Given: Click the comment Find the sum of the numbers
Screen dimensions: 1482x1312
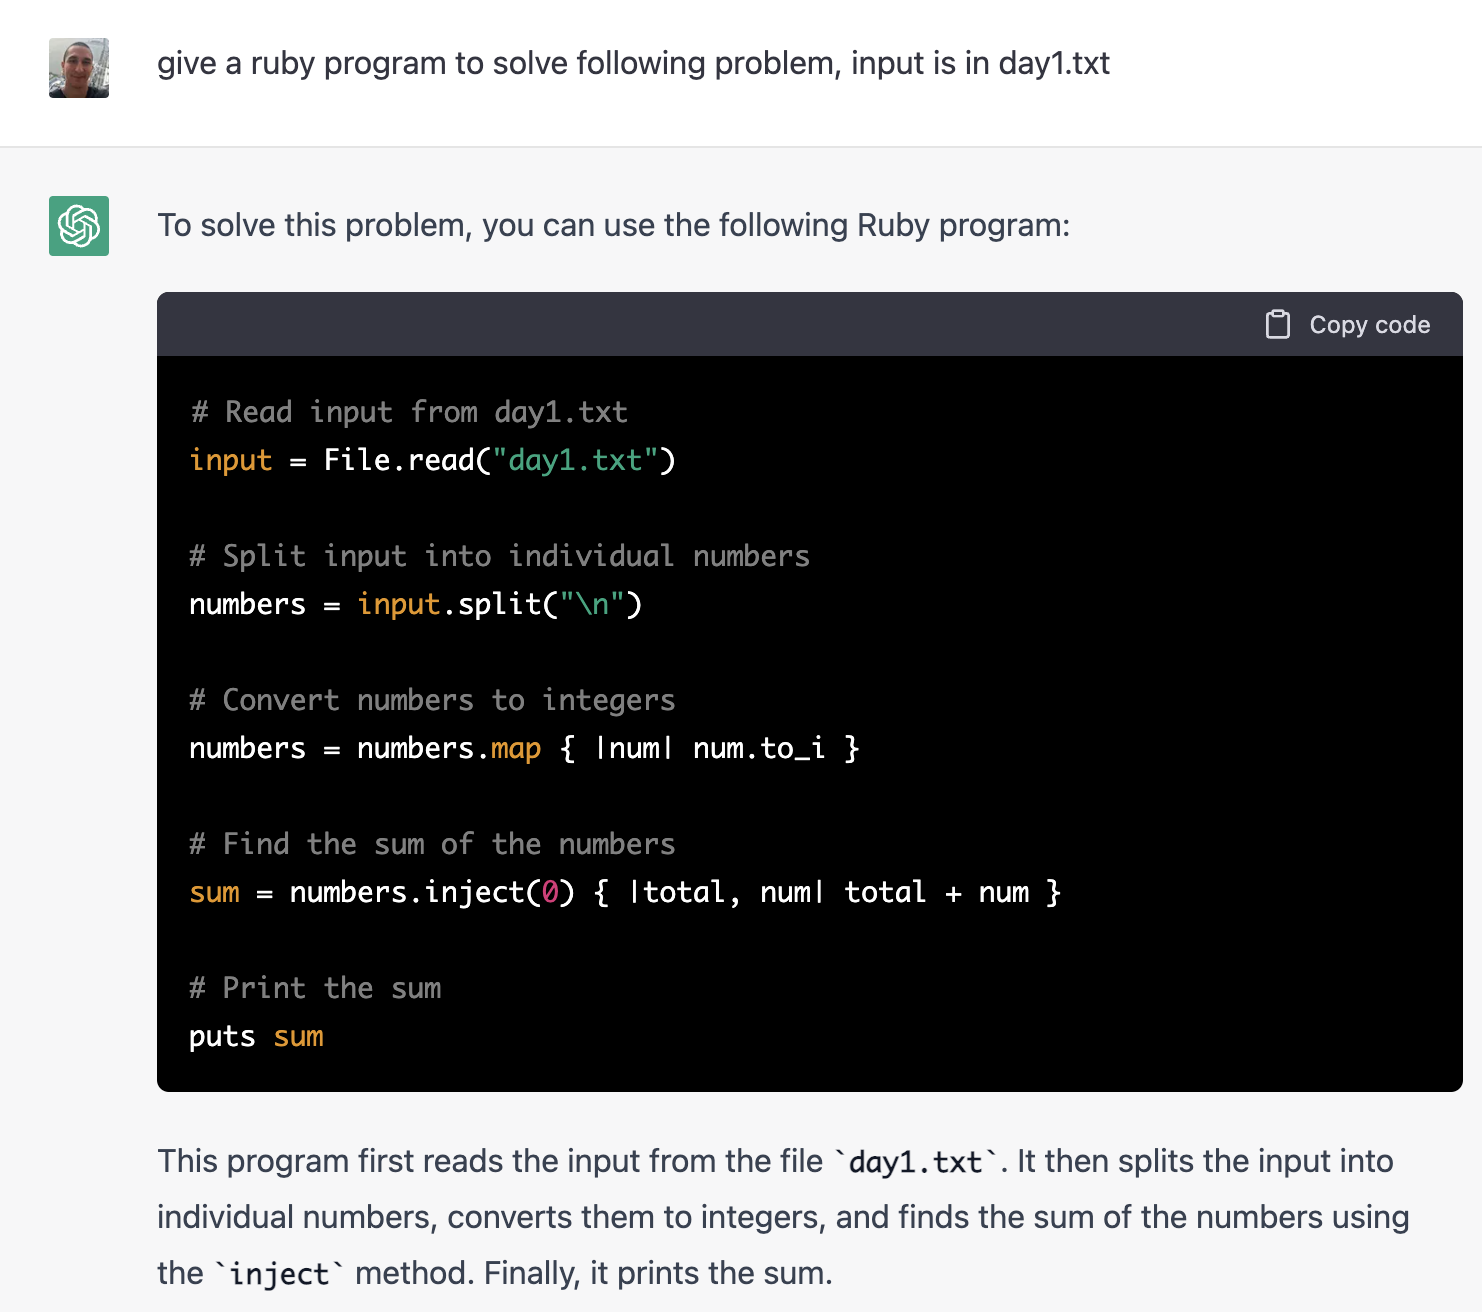Looking at the screenshot, I should 431,844.
